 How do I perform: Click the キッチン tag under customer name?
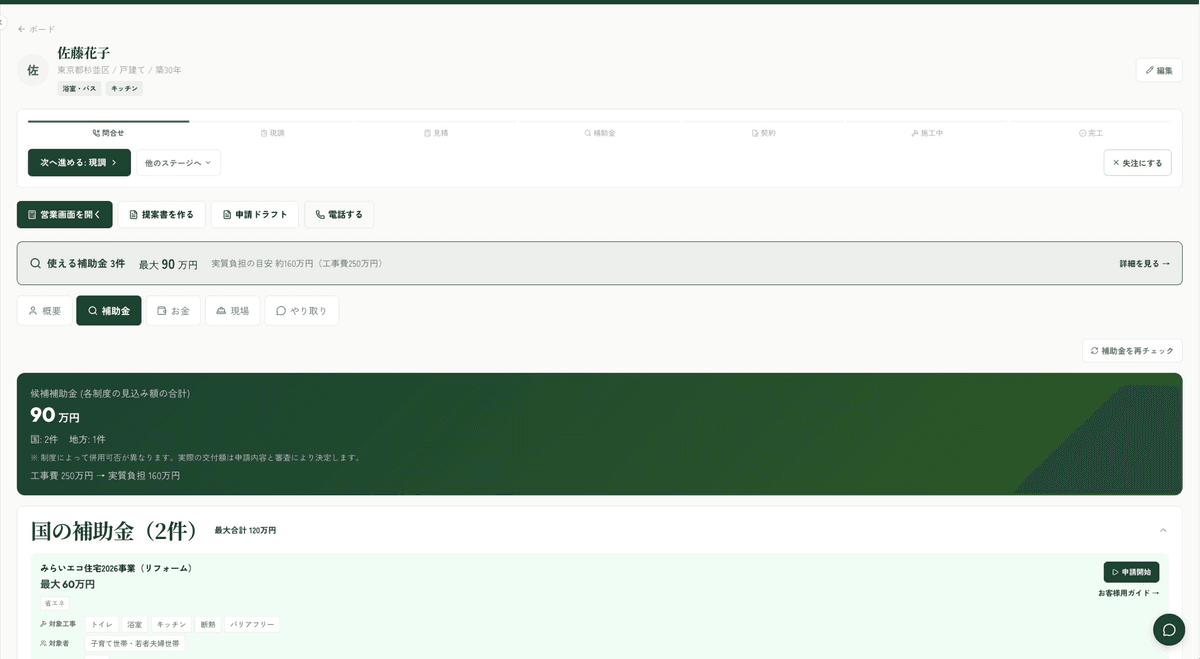(124, 88)
